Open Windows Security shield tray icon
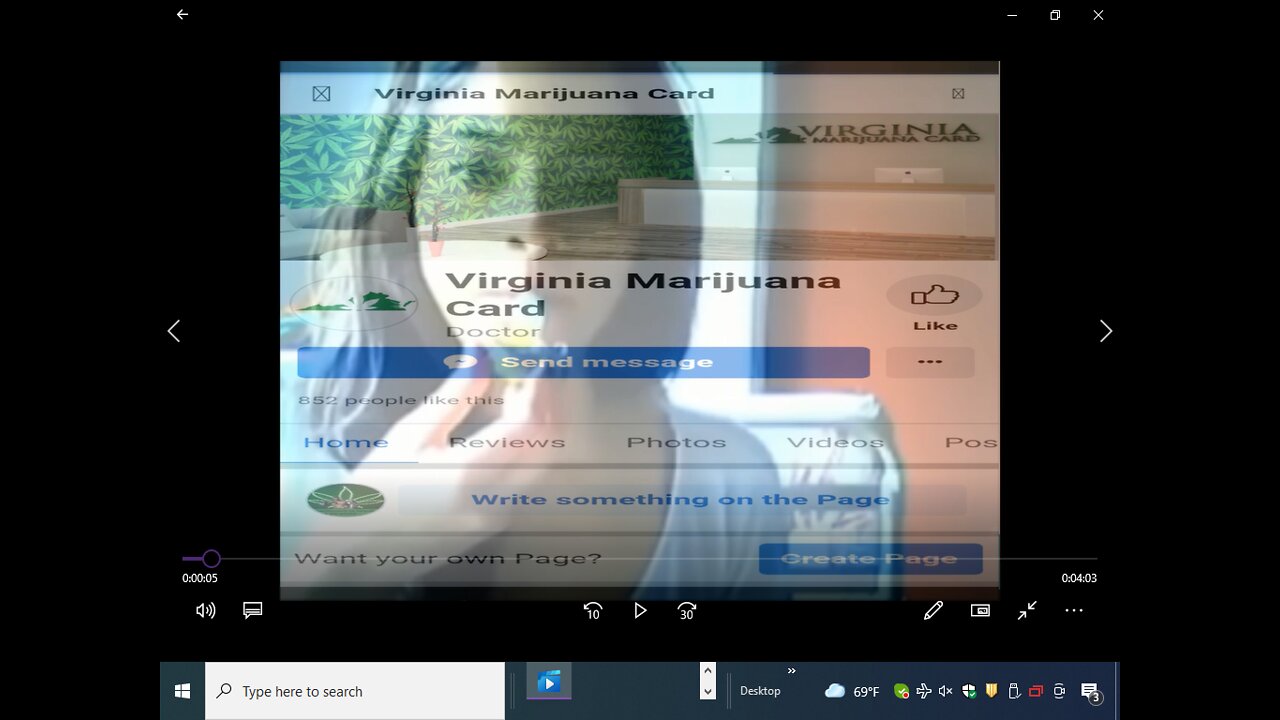1280x720 pixels. pyautogui.click(x=969, y=691)
